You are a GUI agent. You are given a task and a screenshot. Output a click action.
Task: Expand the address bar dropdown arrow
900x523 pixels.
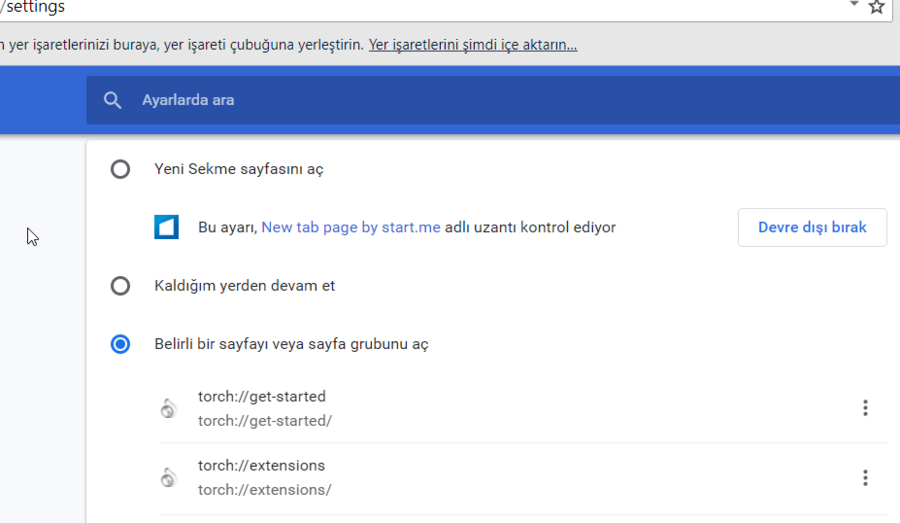[x=854, y=5]
